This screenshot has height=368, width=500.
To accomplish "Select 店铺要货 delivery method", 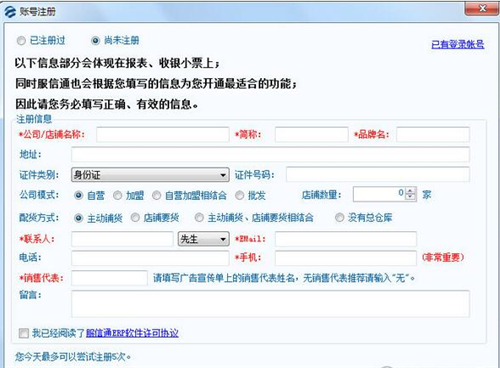I will (x=135, y=218).
